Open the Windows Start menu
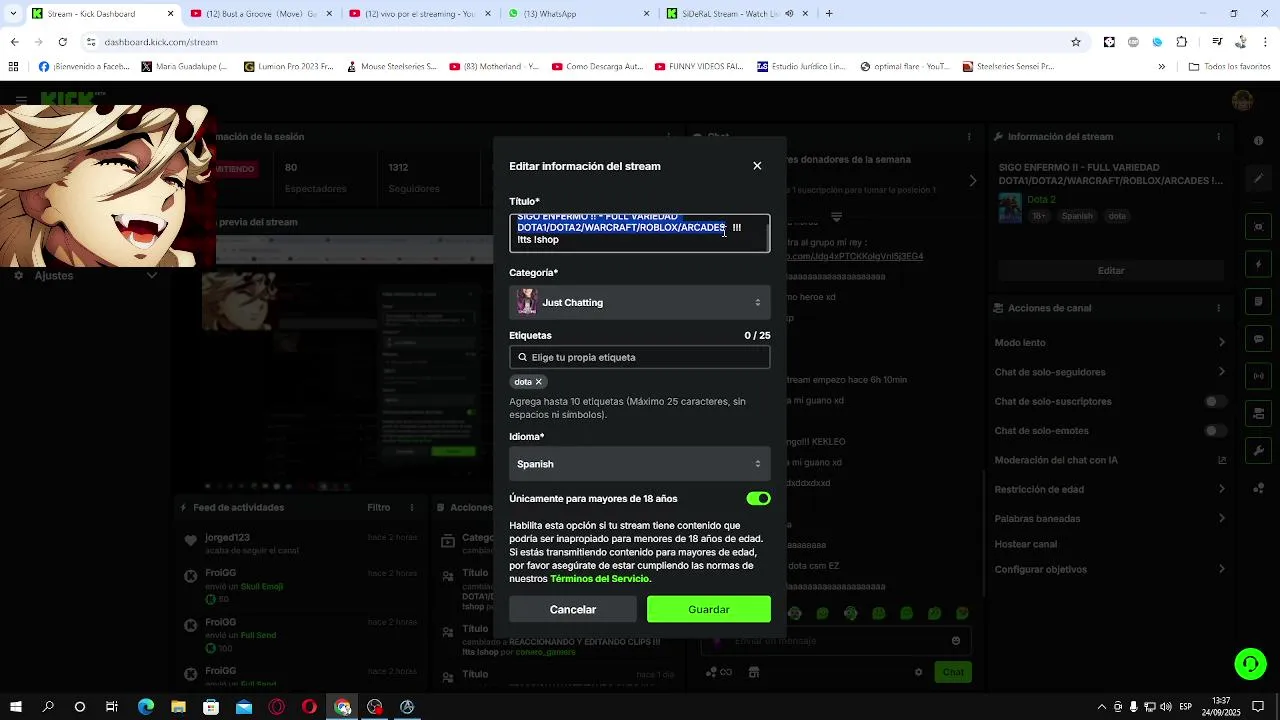Screen dimensions: 1280x720 (x=16, y=707)
